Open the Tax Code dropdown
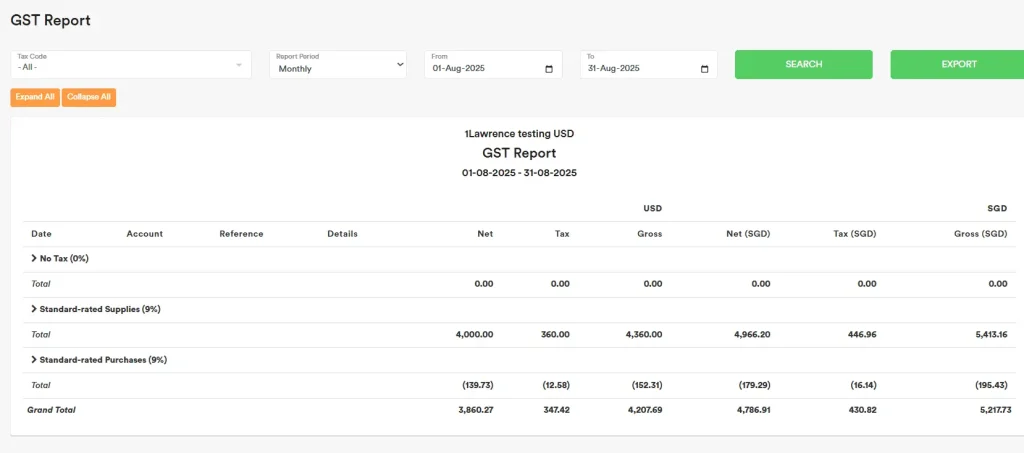1024x453 pixels. pyautogui.click(x=131, y=65)
